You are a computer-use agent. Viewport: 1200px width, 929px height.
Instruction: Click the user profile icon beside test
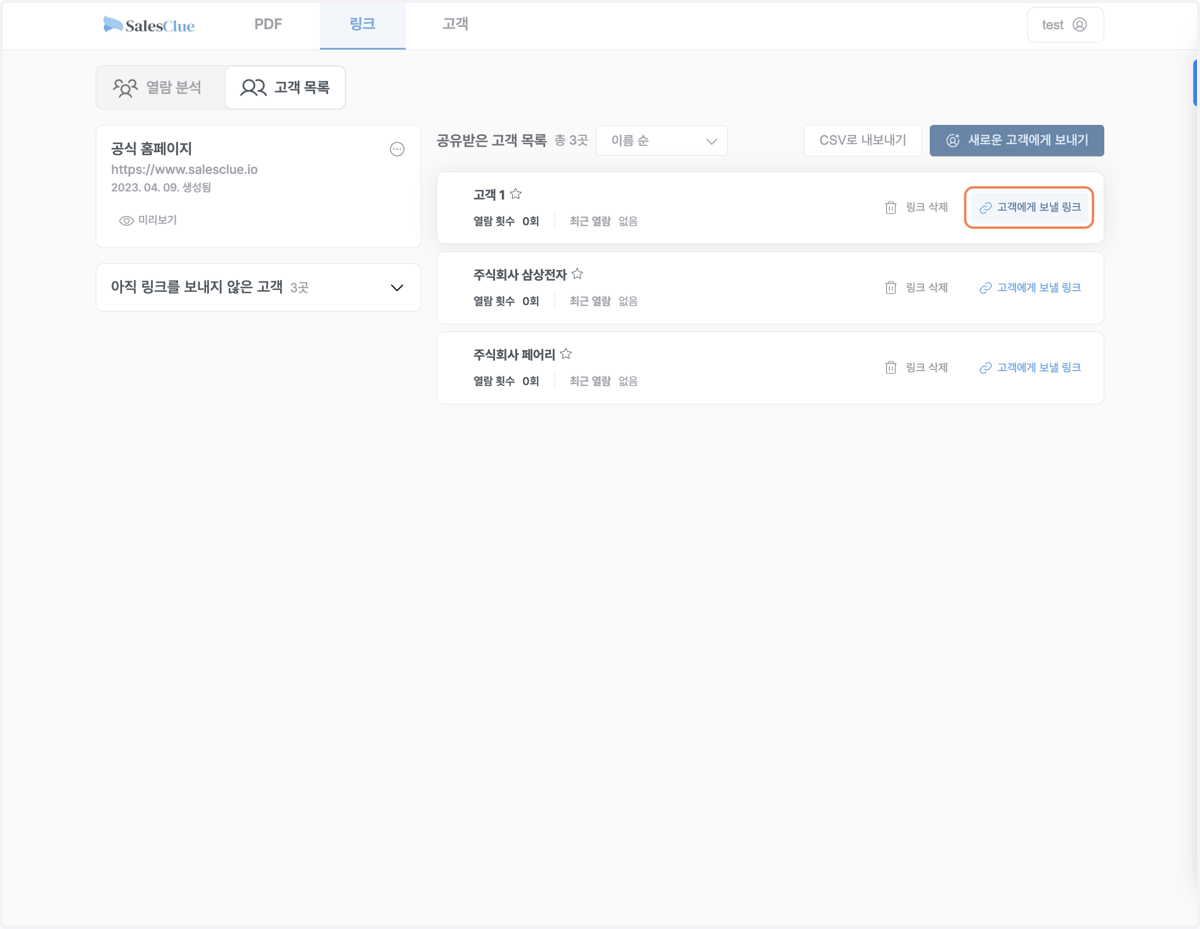tap(1080, 25)
